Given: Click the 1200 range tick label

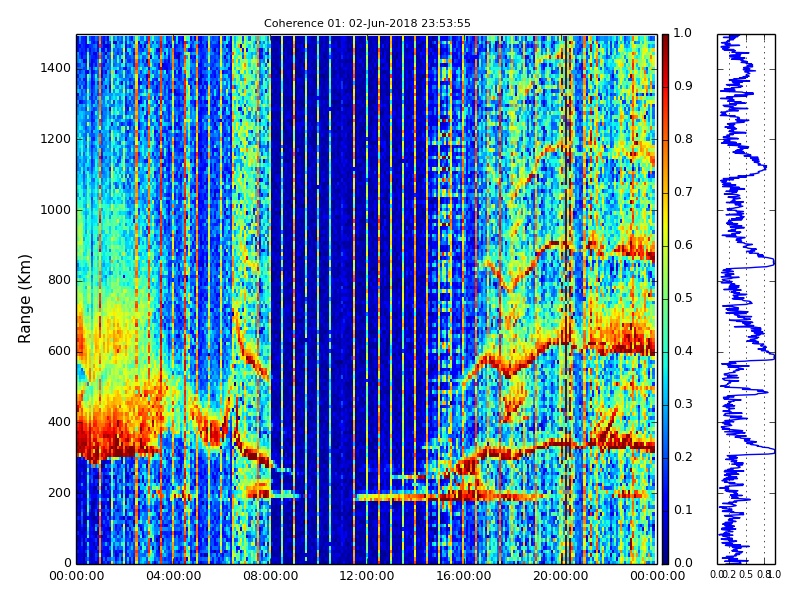Looking at the screenshot, I should [x=56, y=139].
